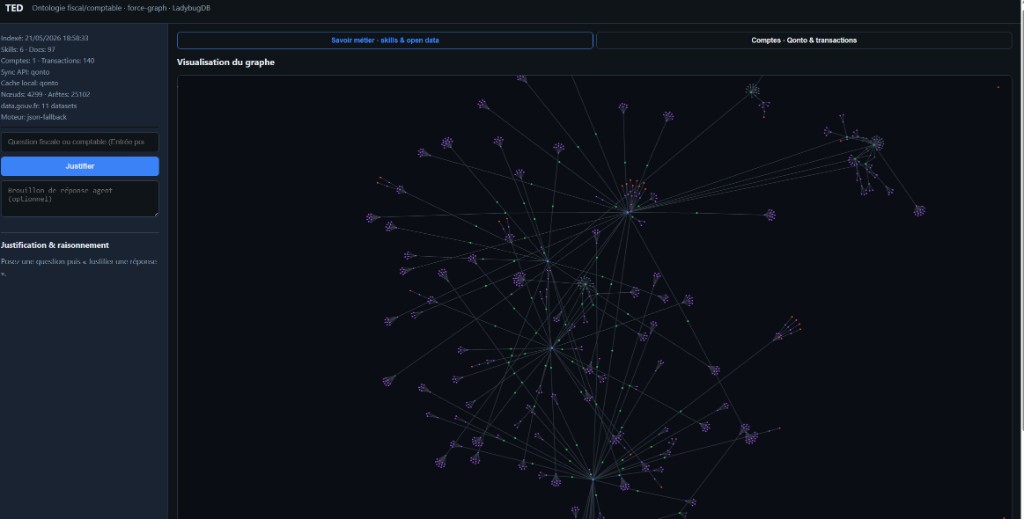Click the "Sync API: qonto" line
This screenshot has height=519, width=1024.
click(25, 72)
